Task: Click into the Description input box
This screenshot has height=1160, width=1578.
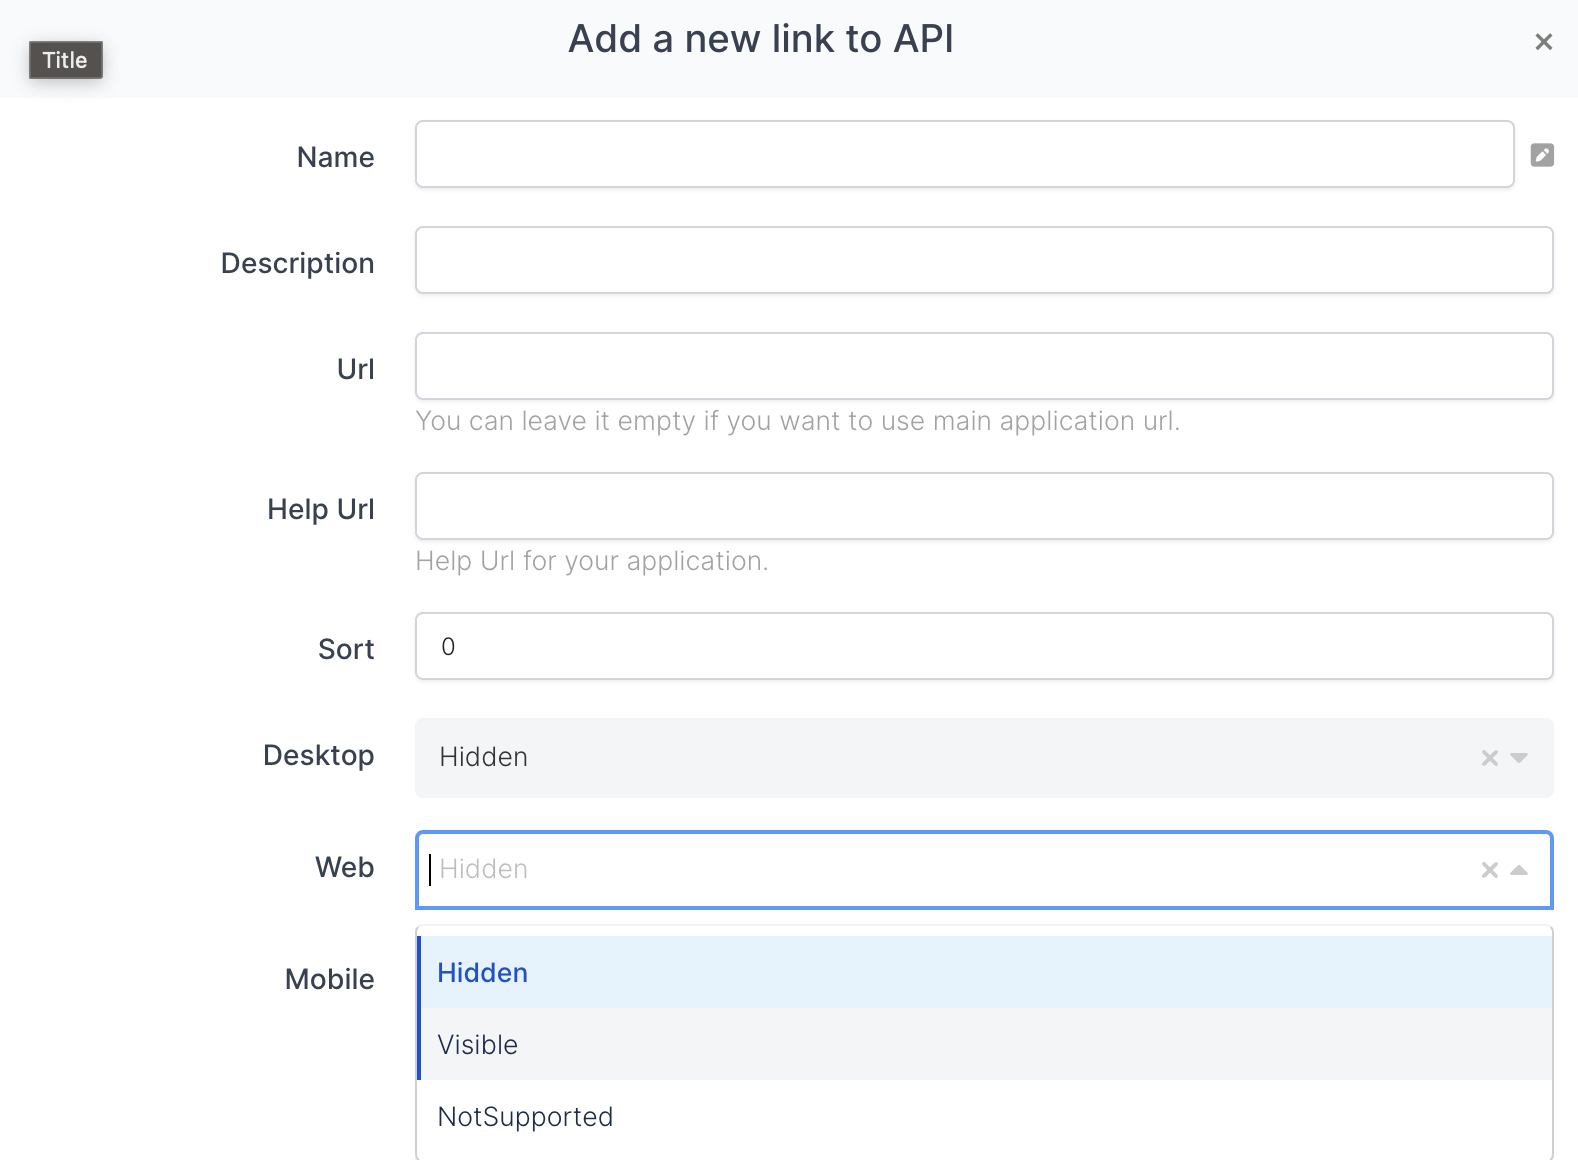Action: pos(984,260)
